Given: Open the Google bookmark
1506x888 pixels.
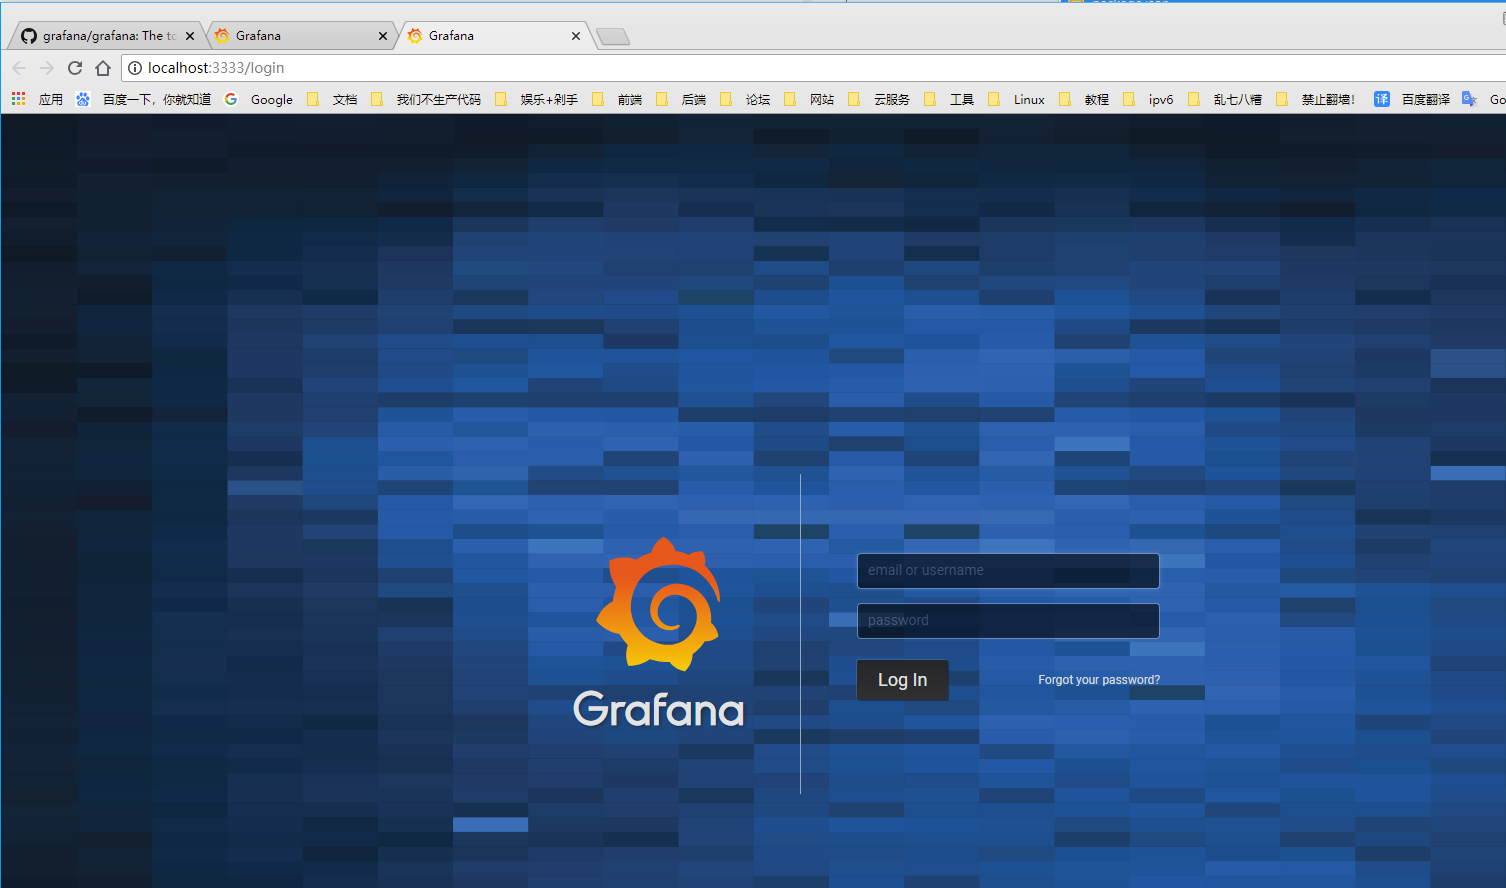Looking at the screenshot, I should tap(259, 99).
